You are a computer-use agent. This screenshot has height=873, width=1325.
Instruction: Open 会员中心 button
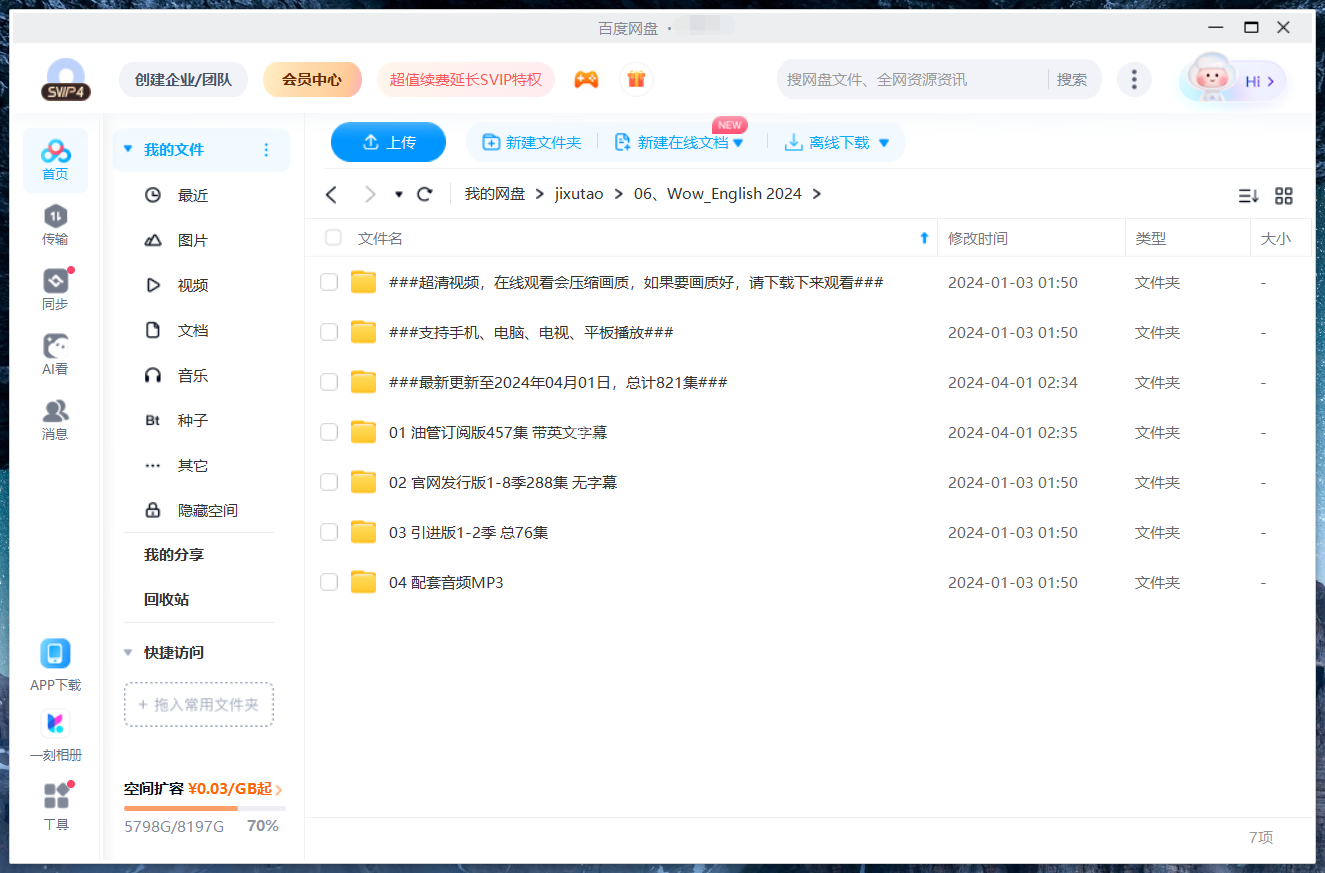tap(312, 79)
